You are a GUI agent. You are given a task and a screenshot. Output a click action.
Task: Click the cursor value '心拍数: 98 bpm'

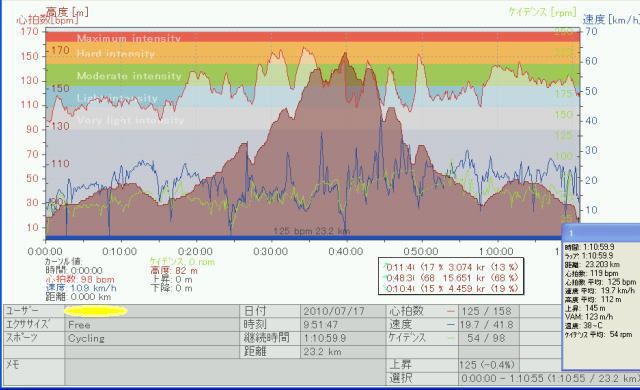pyautogui.click(x=80, y=279)
